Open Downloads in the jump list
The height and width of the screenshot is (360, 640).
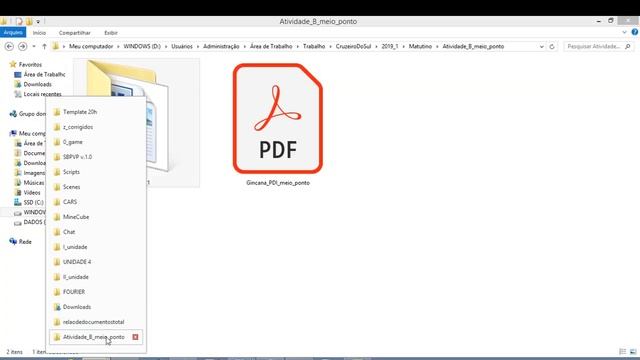[x=96, y=307]
